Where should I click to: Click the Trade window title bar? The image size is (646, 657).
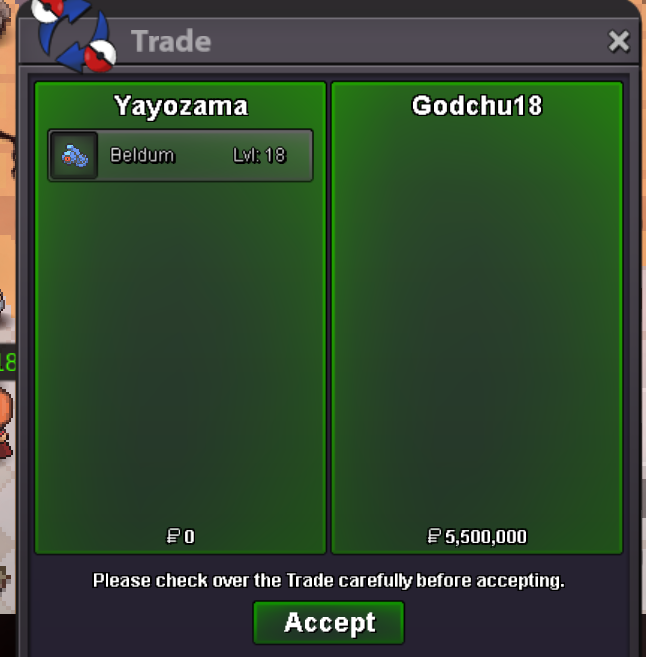(329, 41)
